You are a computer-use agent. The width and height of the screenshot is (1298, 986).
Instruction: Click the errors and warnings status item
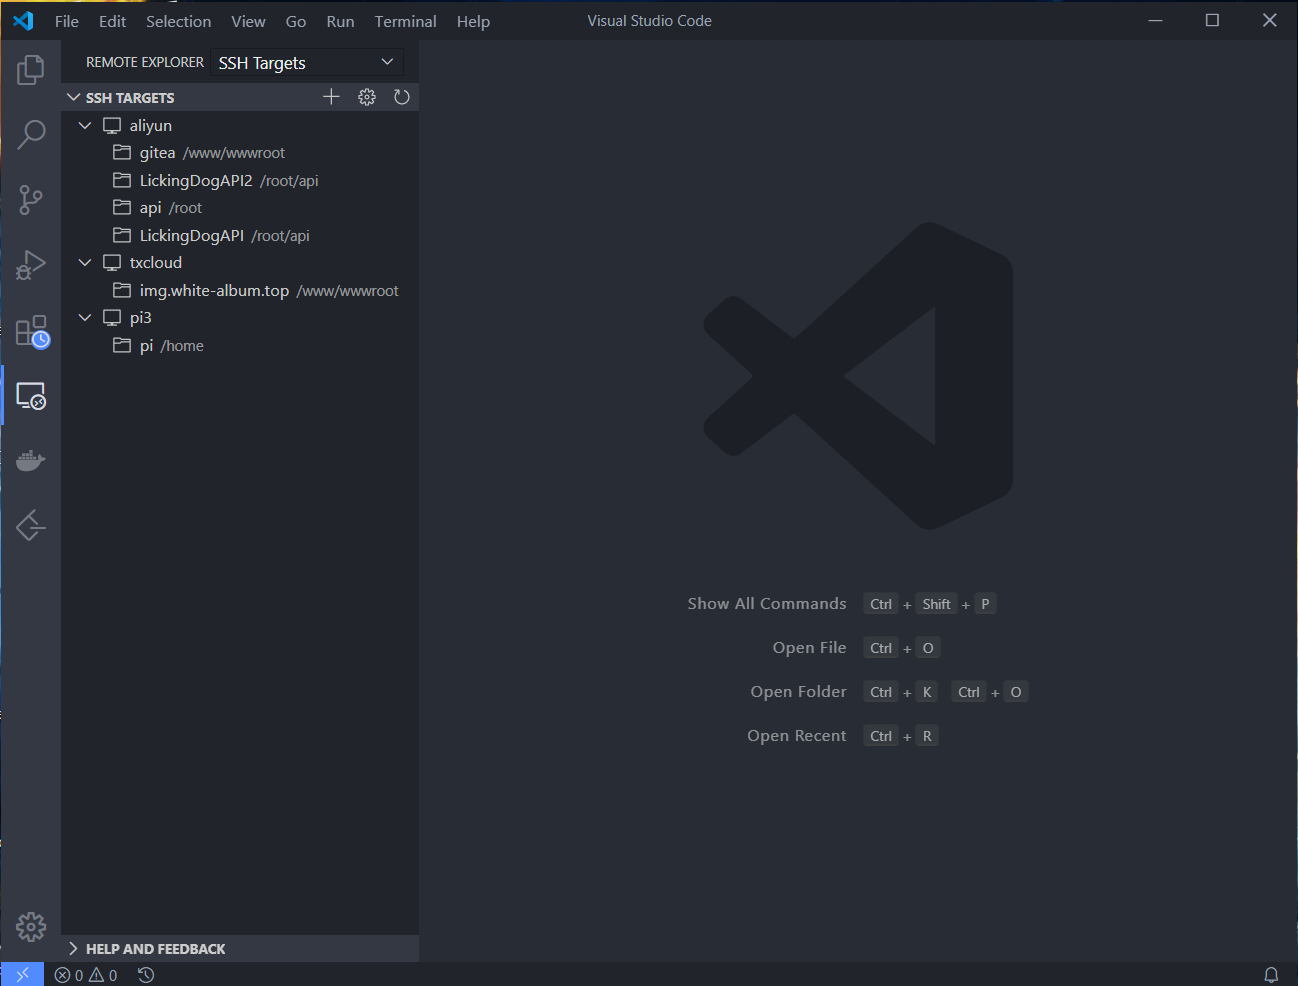[x=86, y=975]
